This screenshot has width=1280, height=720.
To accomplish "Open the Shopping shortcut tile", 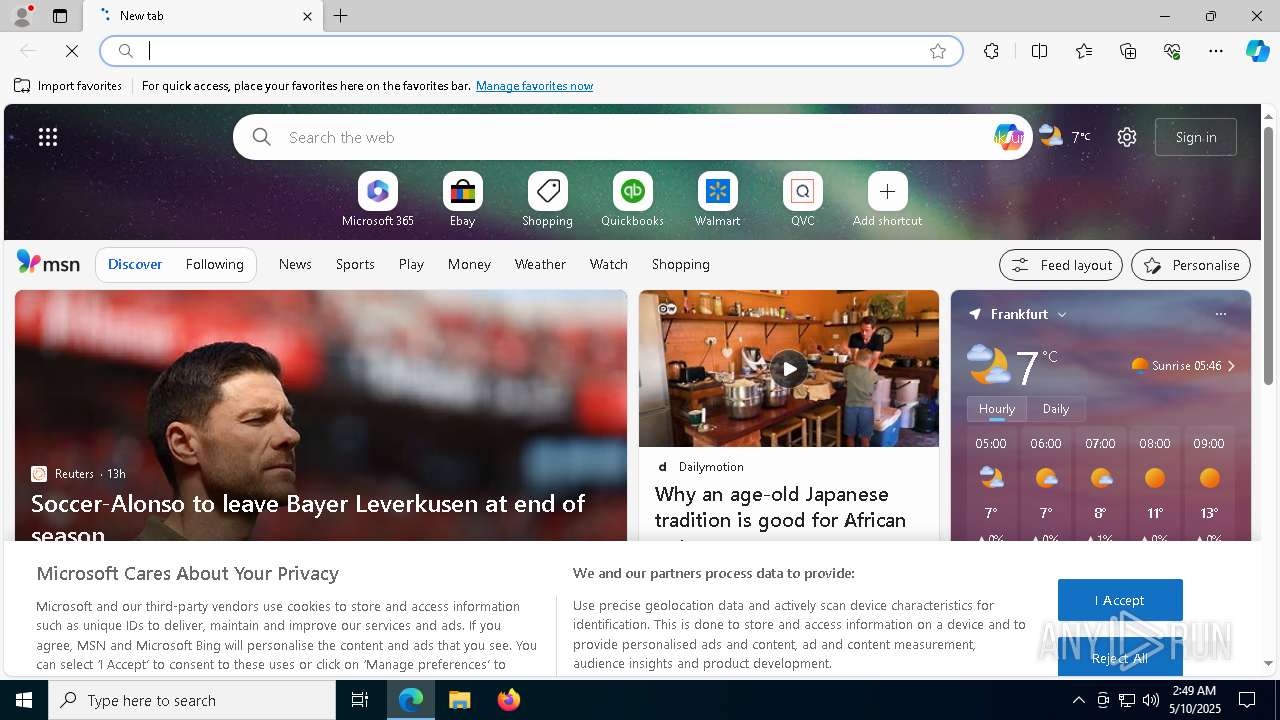I will click(x=547, y=199).
